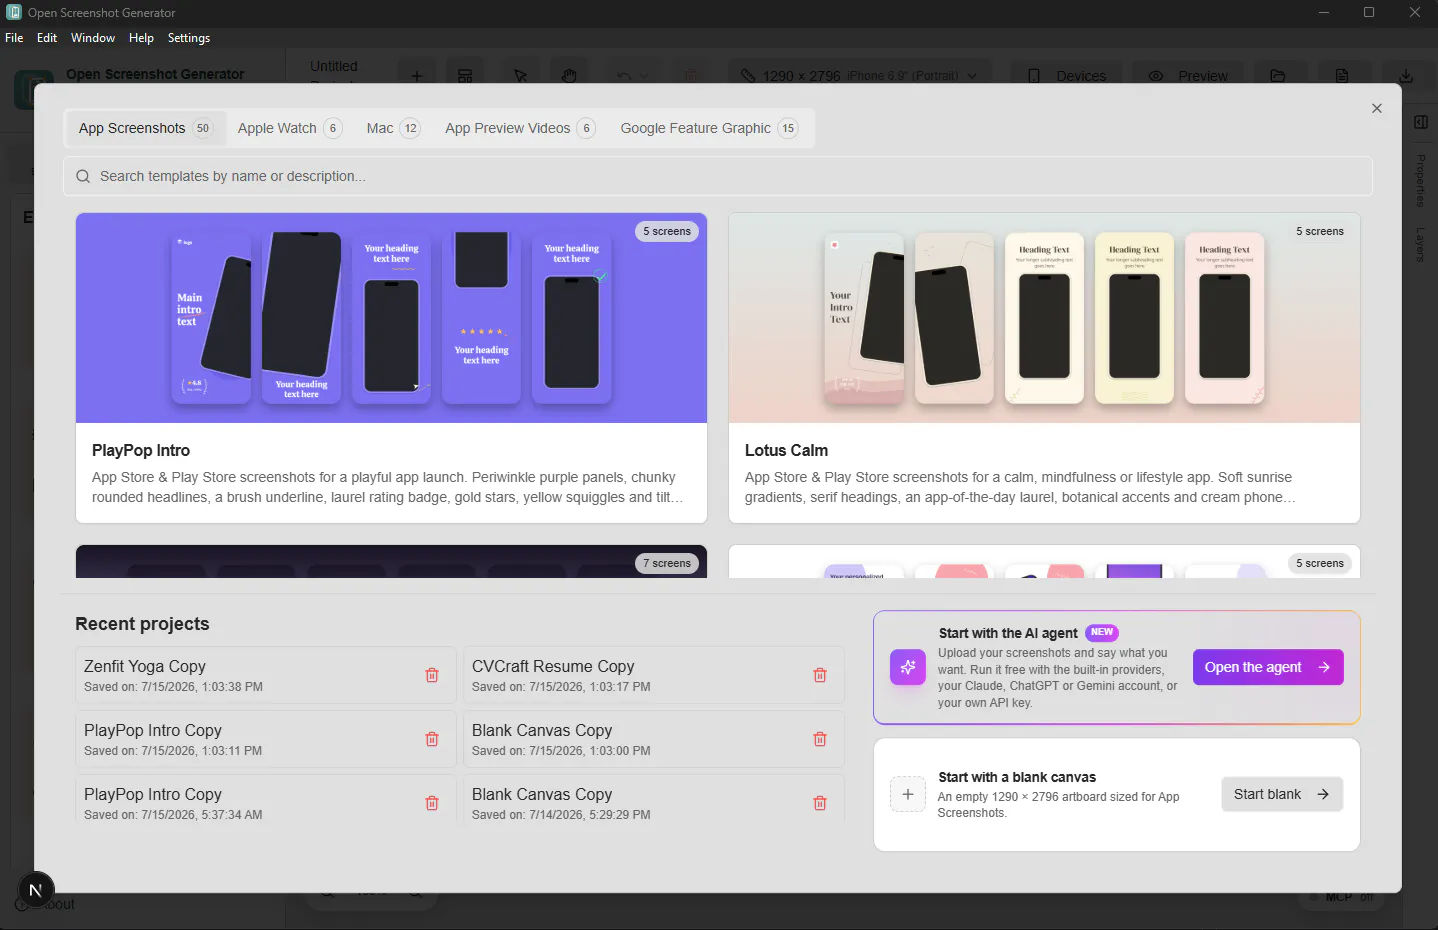Open the Lotus Calm template title
Viewport: 1438px width, 930px height.
(x=786, y=450)
